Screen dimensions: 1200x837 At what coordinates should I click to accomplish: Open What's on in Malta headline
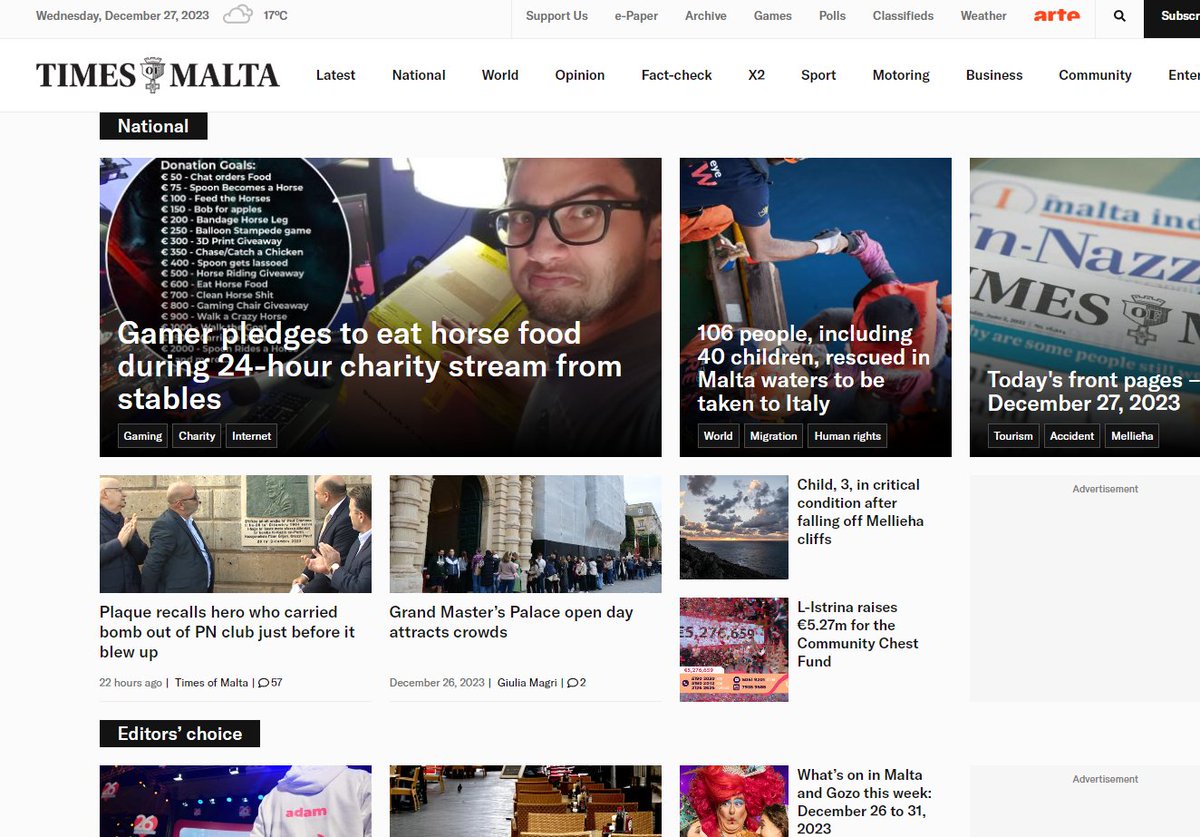865,801
